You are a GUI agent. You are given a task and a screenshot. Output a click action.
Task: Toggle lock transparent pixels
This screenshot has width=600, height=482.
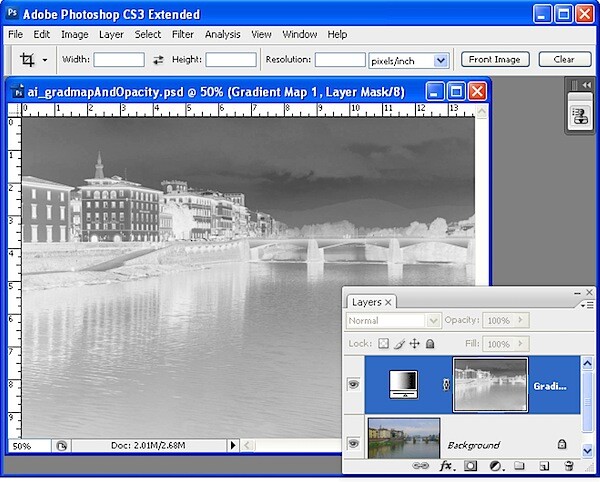pos(383,344)
